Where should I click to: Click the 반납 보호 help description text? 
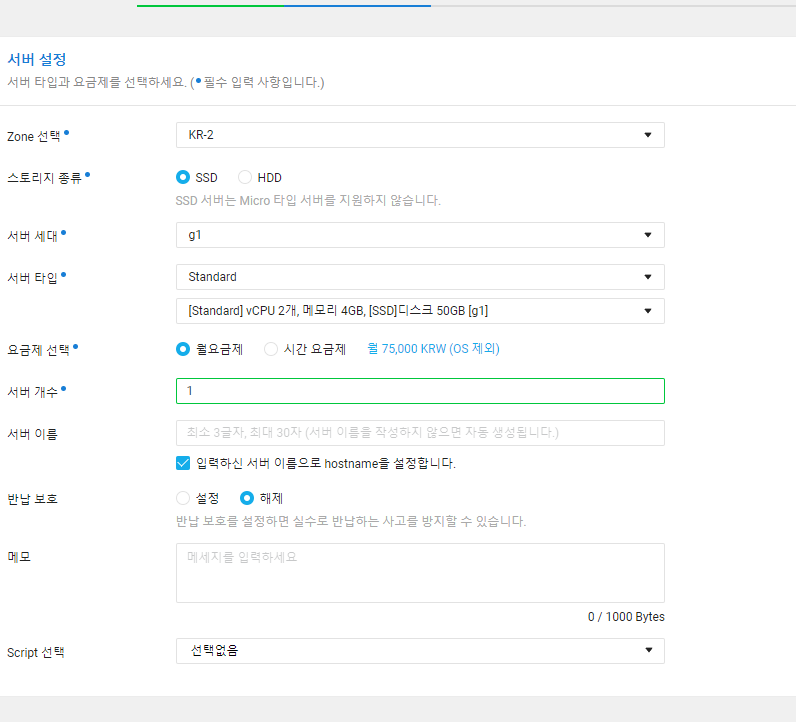coord(351,521)
